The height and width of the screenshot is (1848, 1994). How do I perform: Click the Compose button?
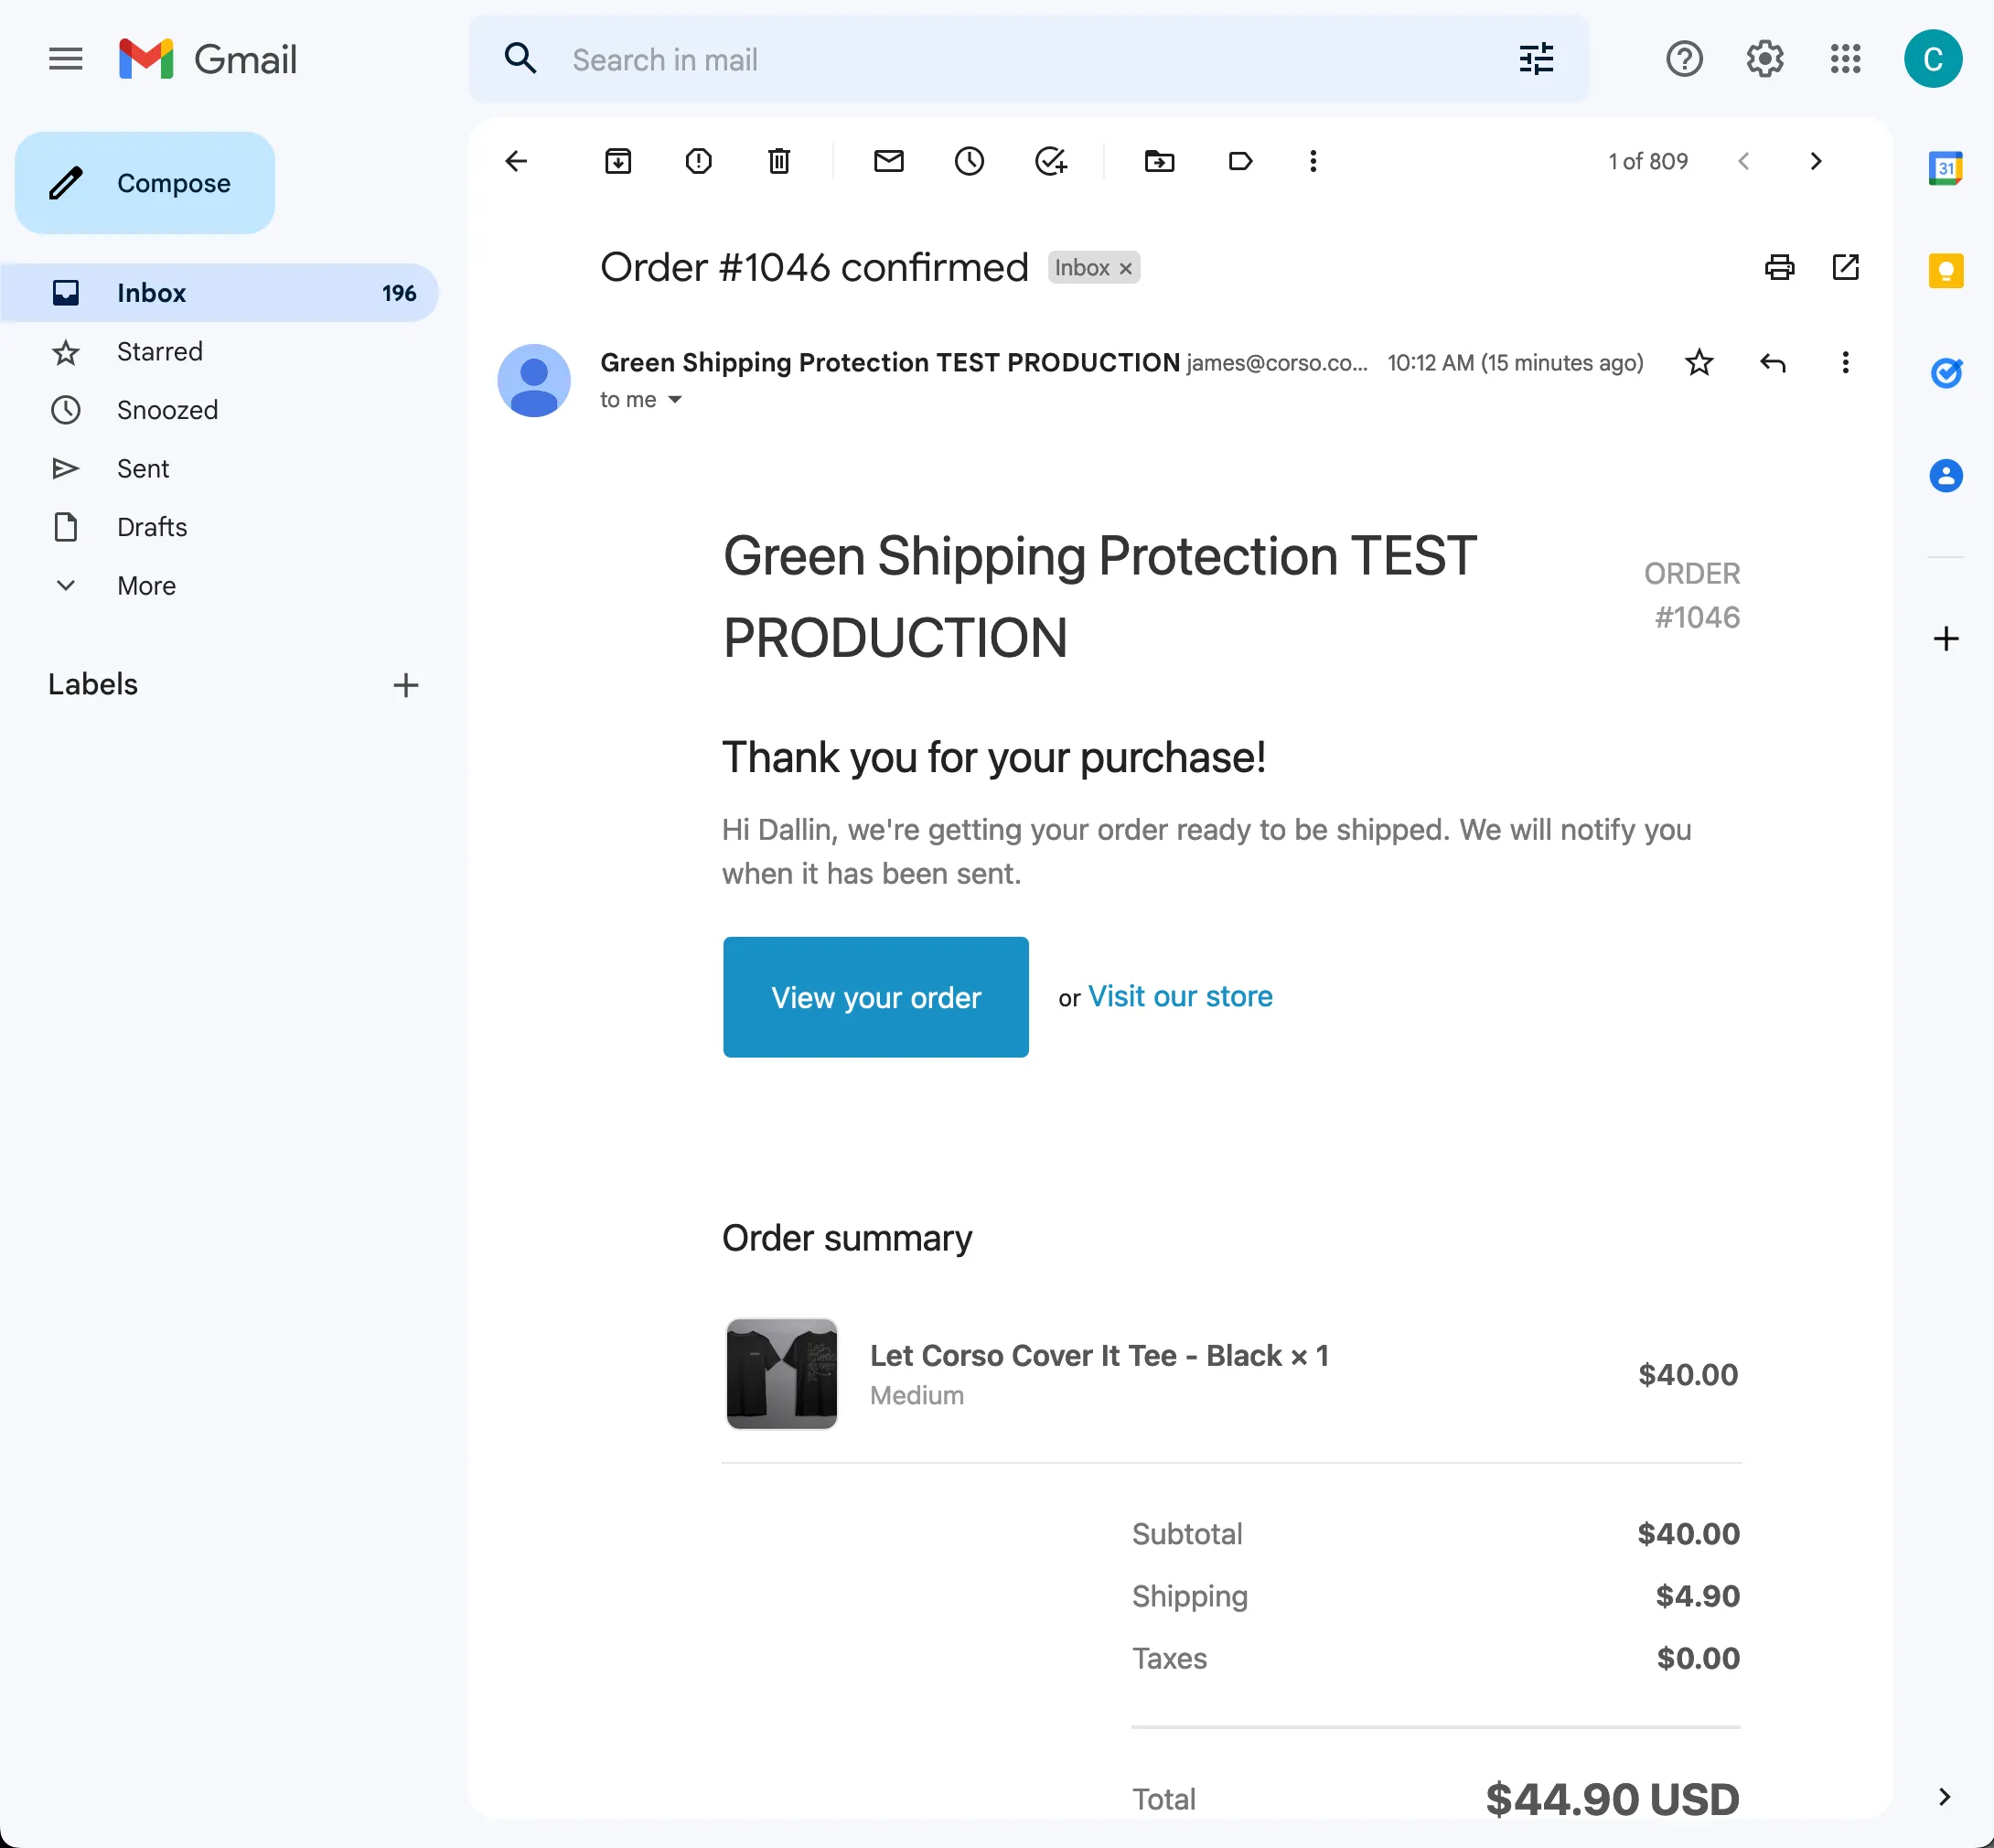click(x=145, y=183)
